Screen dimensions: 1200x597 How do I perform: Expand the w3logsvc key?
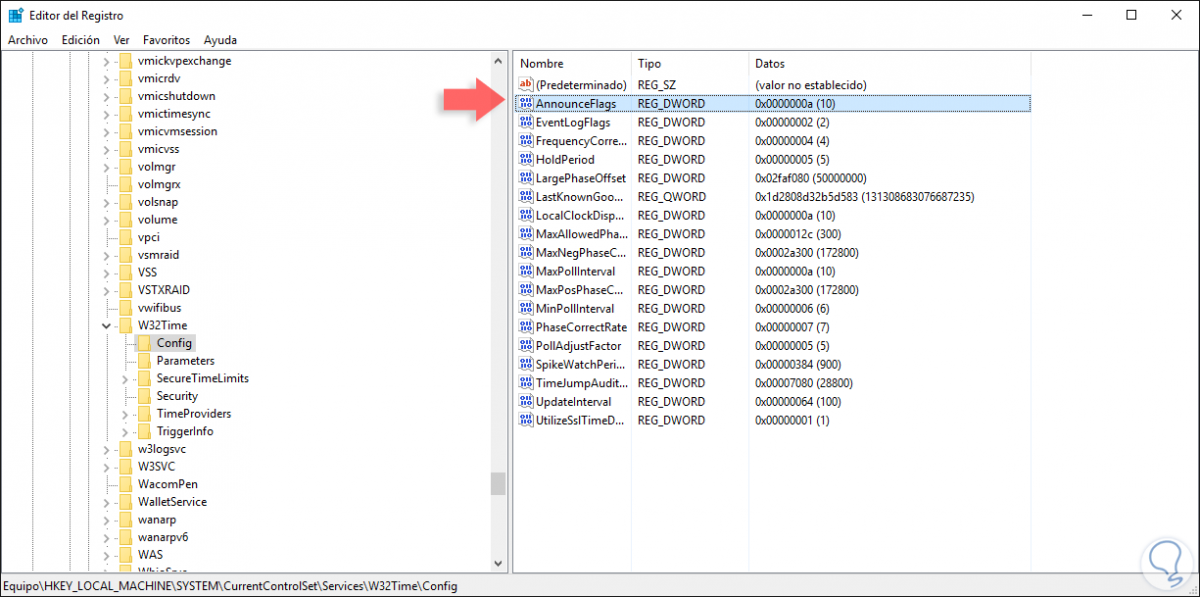(x=106, y=449)
